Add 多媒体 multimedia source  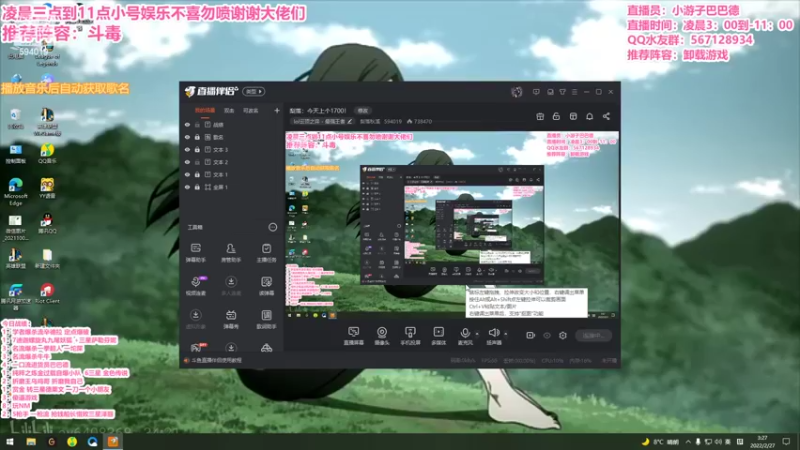438,336
